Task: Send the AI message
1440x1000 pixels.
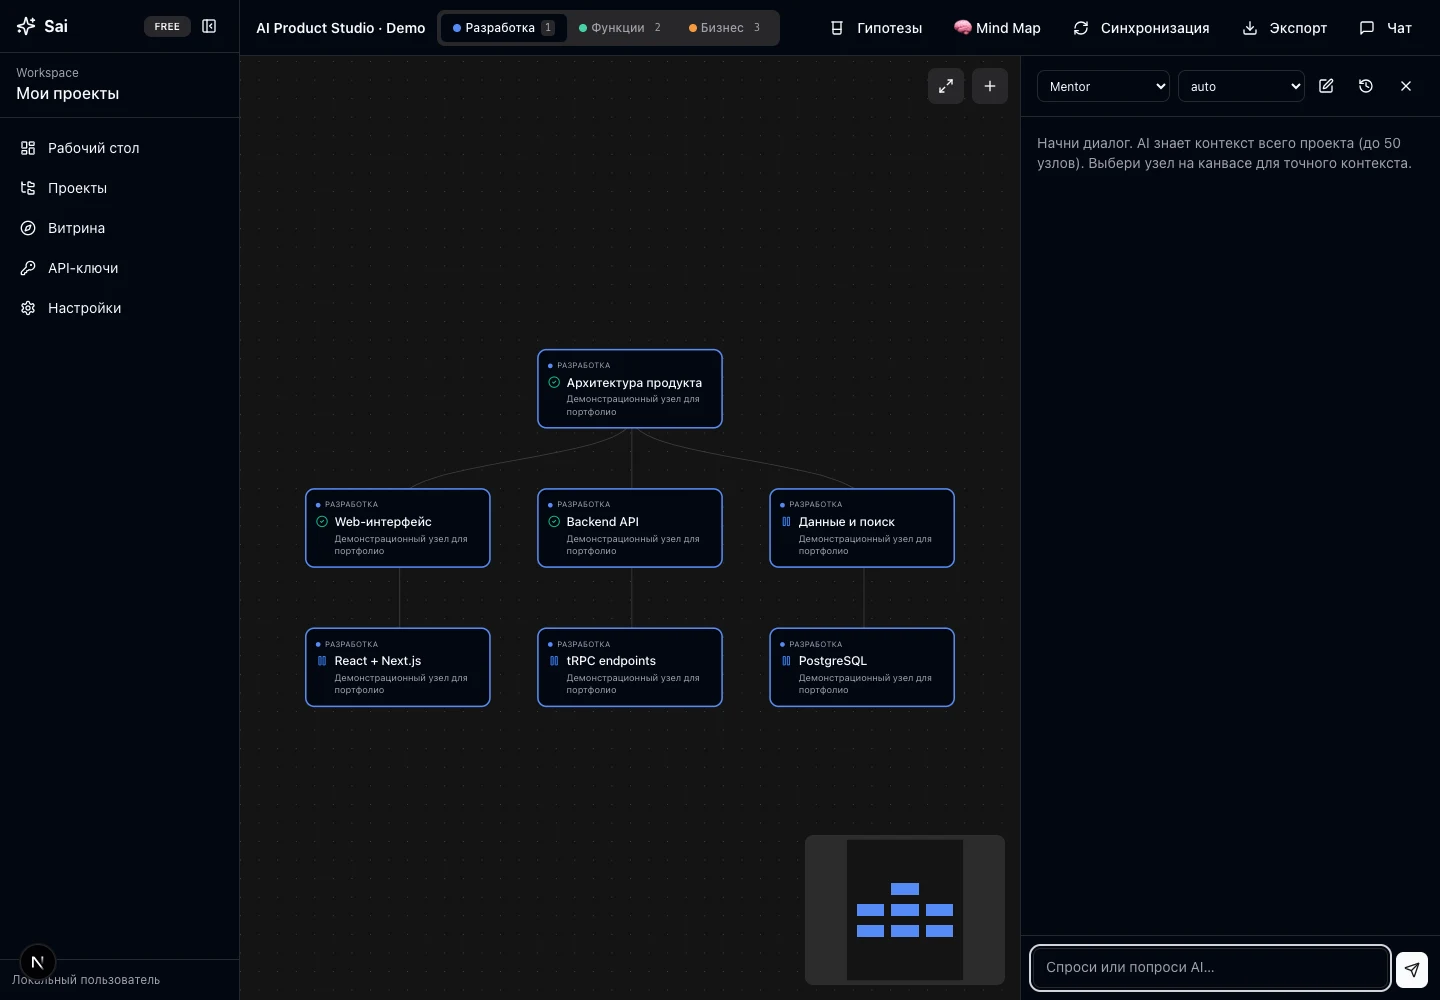Action: coord(1411,969)
